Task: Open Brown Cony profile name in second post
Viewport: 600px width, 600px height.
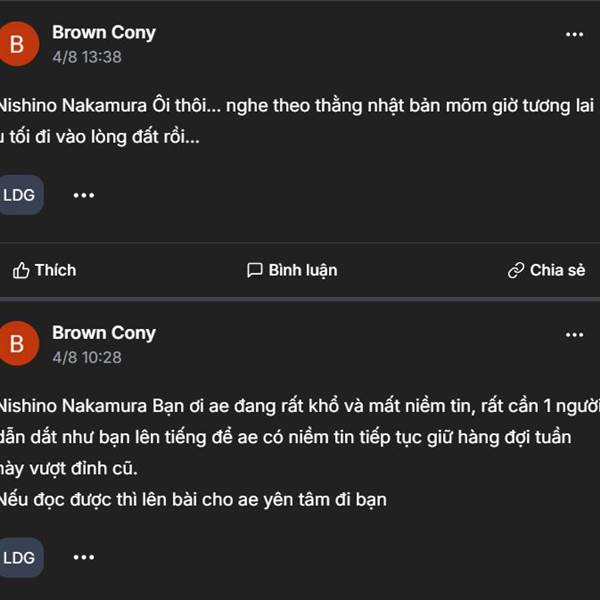Action: (x=104, y=333)
